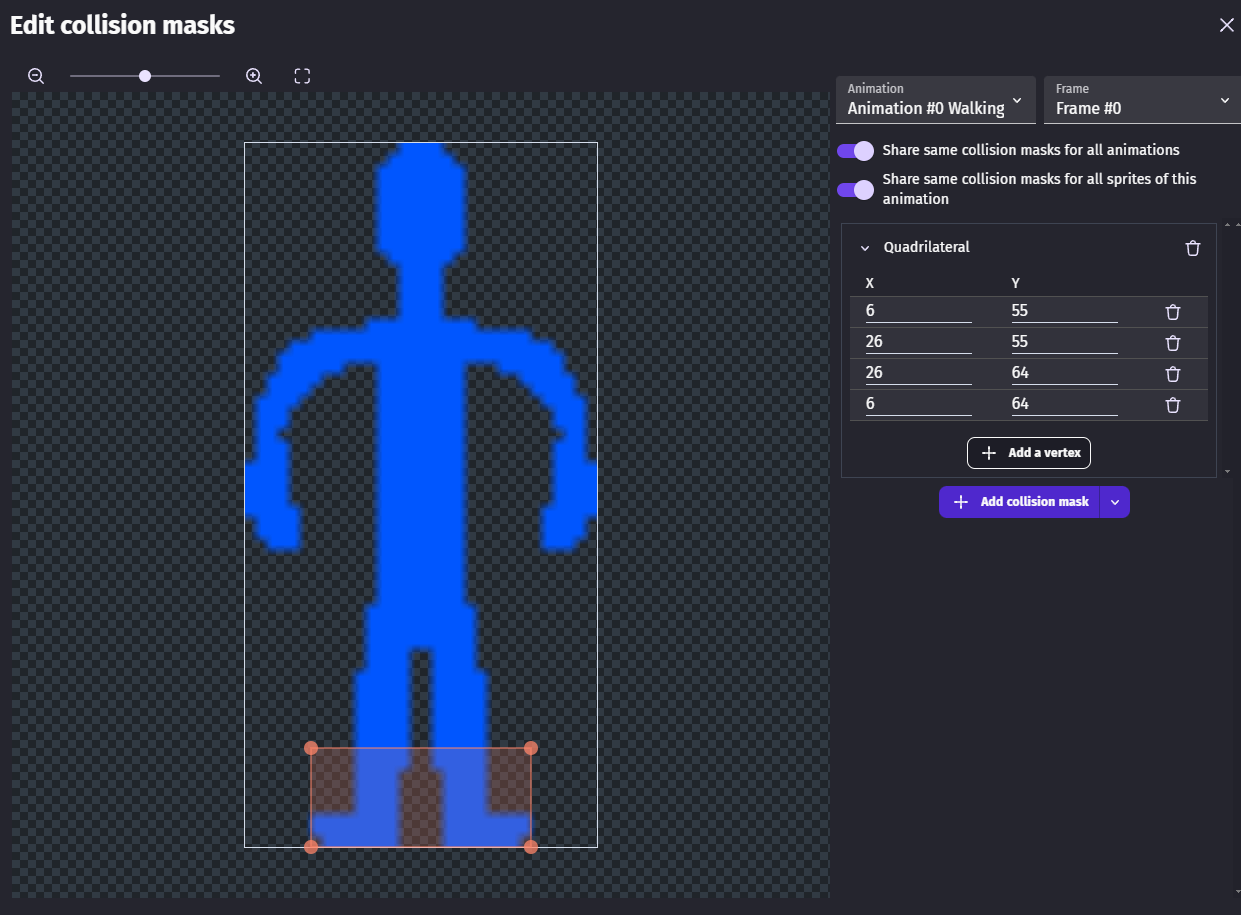Open the Frame dropdown
Image resolution: width=1241 pixels, height=915 pixels.
[x=1142, y=100]
